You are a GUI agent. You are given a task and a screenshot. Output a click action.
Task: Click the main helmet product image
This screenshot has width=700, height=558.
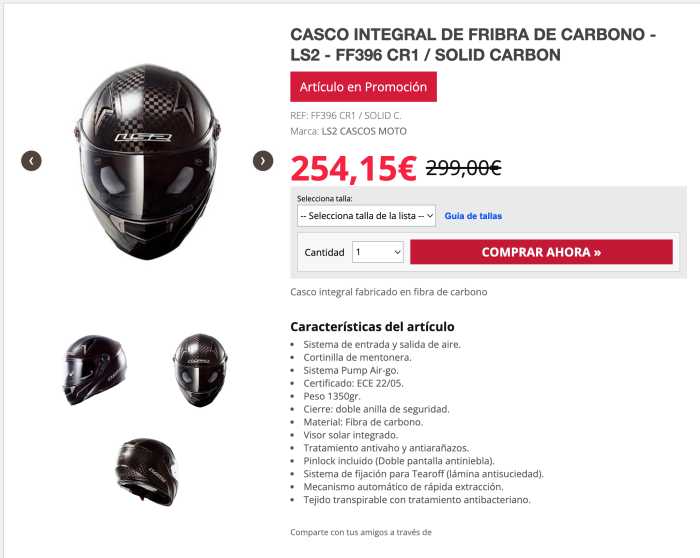(x=147, y=162)
